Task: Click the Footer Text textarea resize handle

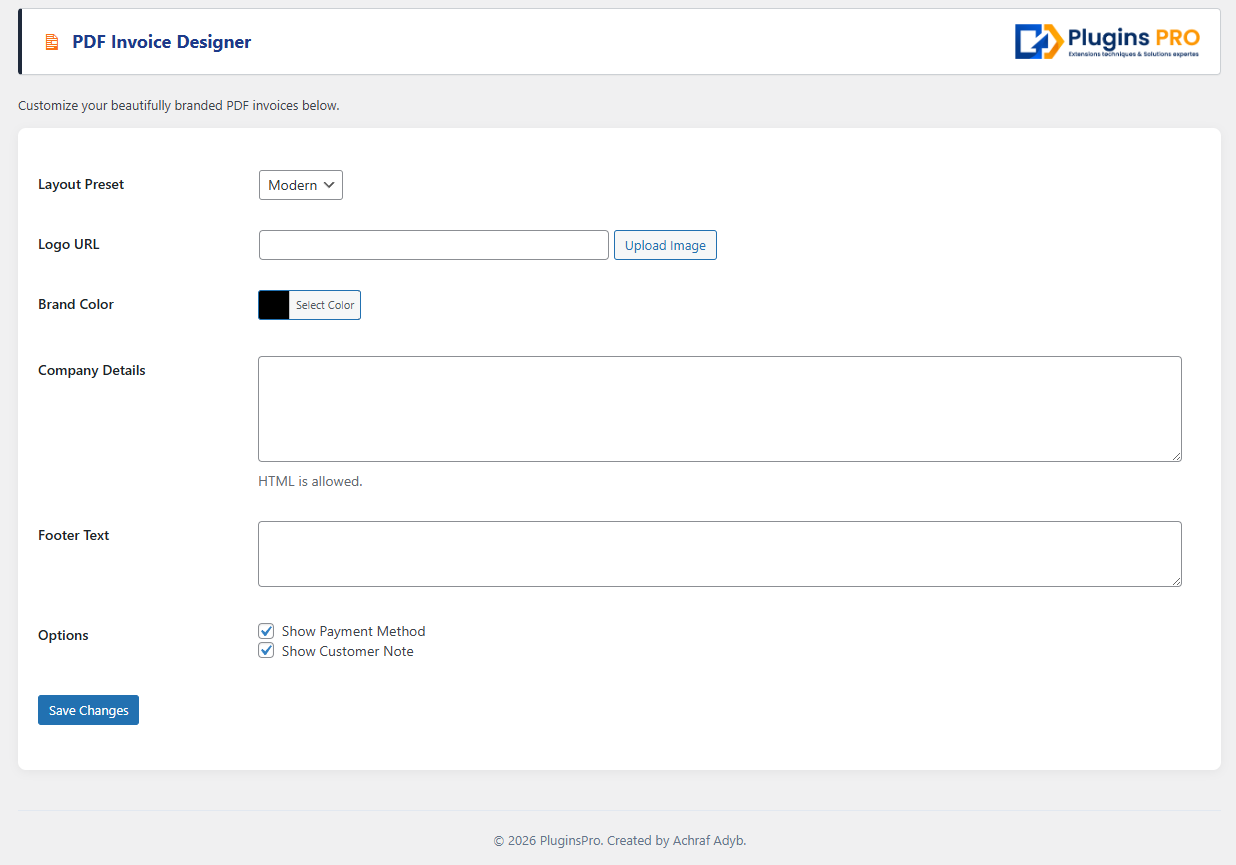Action: click(x=1175, y=580)
